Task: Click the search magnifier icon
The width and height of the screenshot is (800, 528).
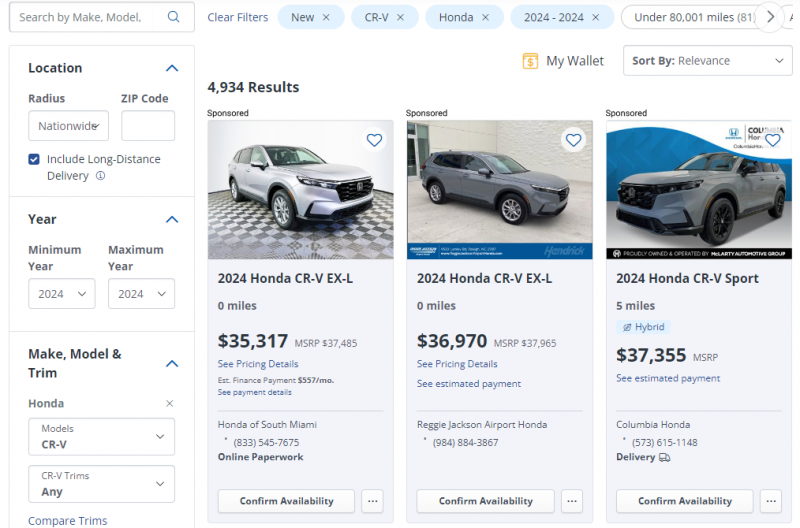Action: (174, 17)
